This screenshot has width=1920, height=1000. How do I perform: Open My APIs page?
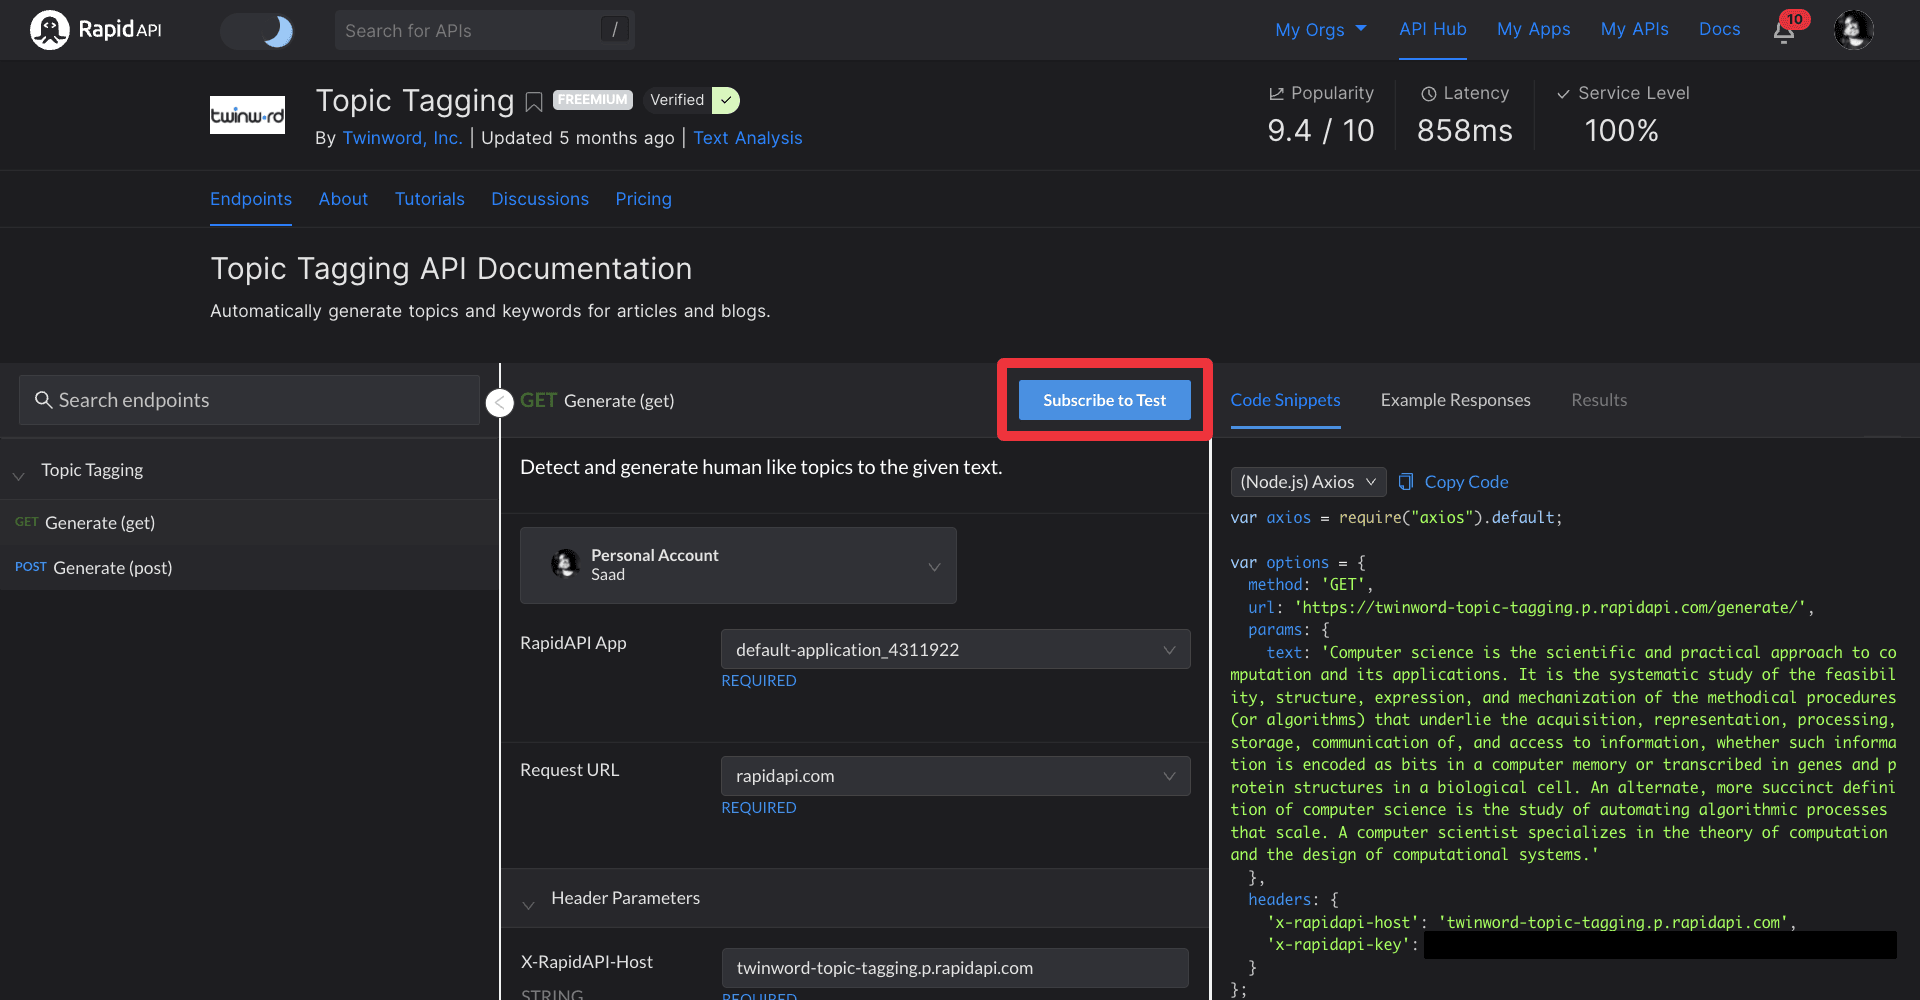click(1634, 29)
